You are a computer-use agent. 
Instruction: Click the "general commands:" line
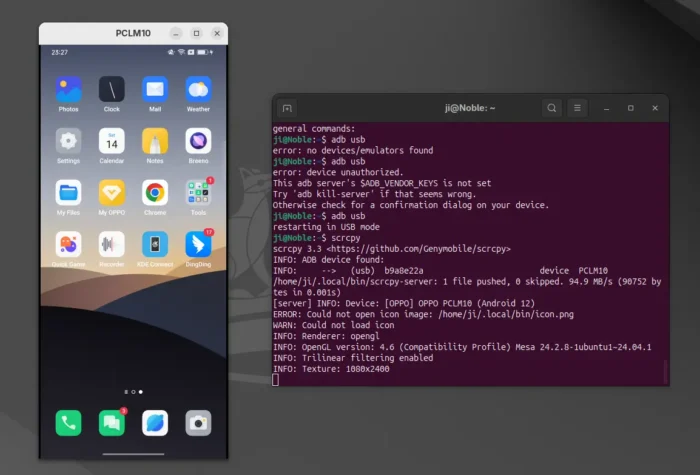pos(314,129)
